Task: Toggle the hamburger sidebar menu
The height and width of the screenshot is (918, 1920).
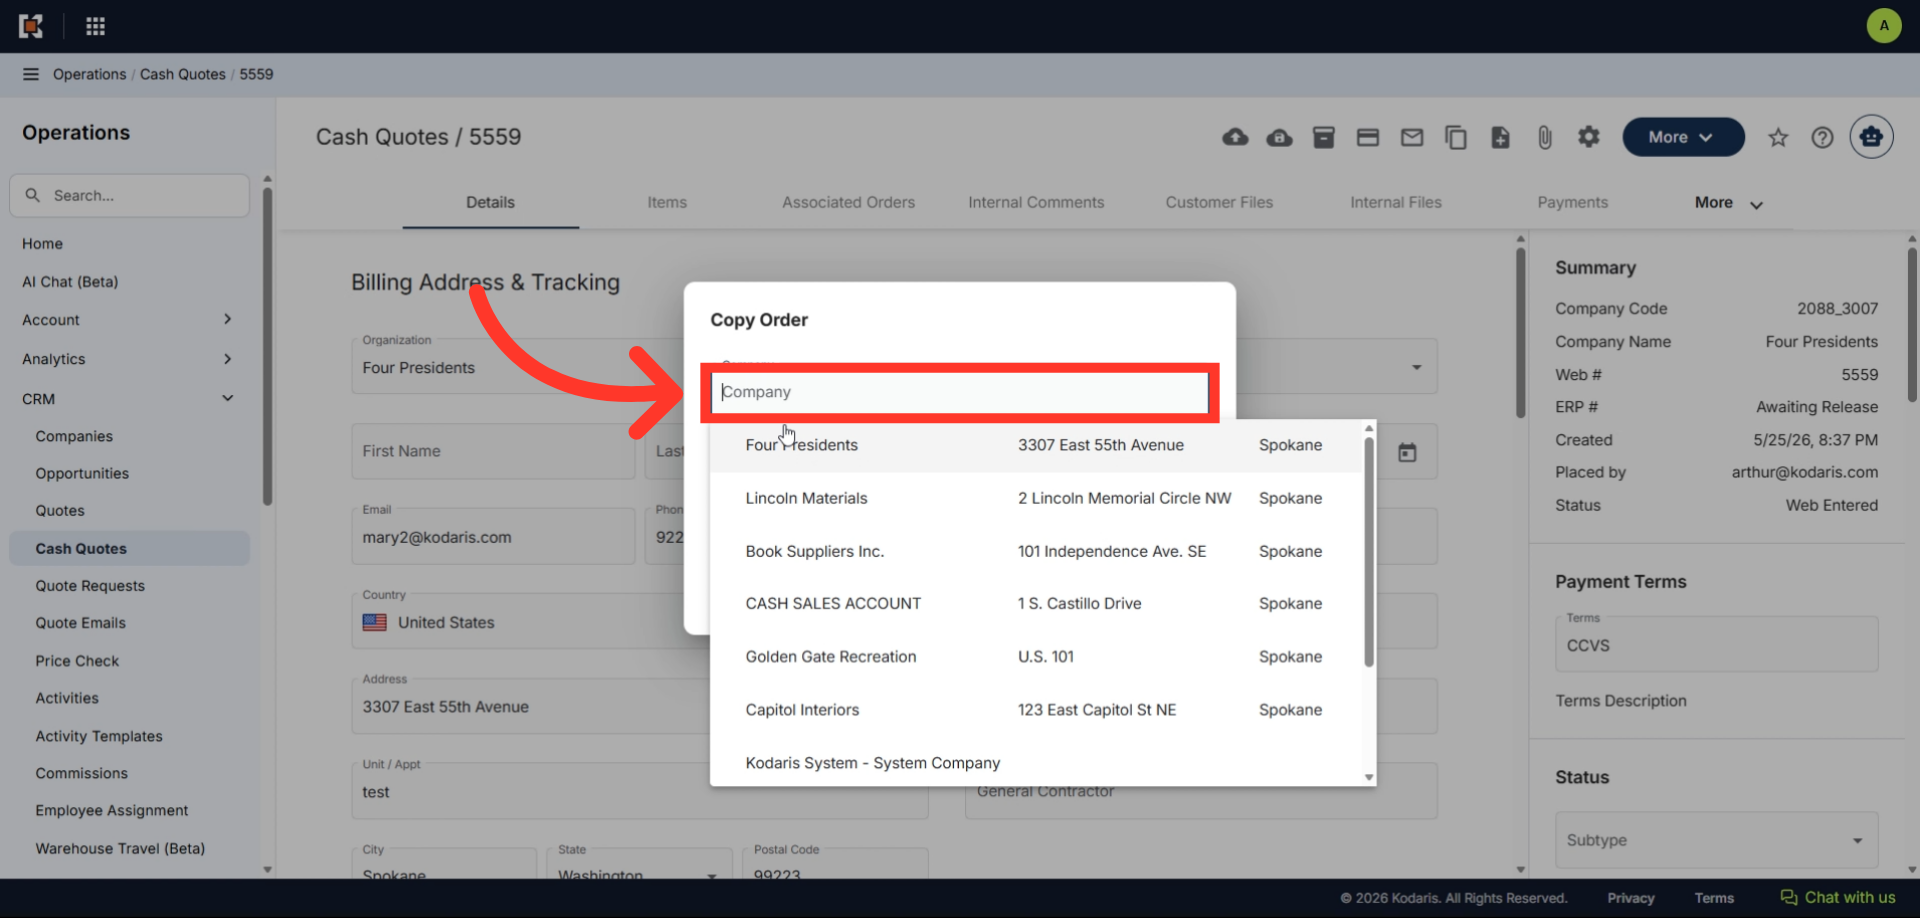Action: [x=31, y=74]
